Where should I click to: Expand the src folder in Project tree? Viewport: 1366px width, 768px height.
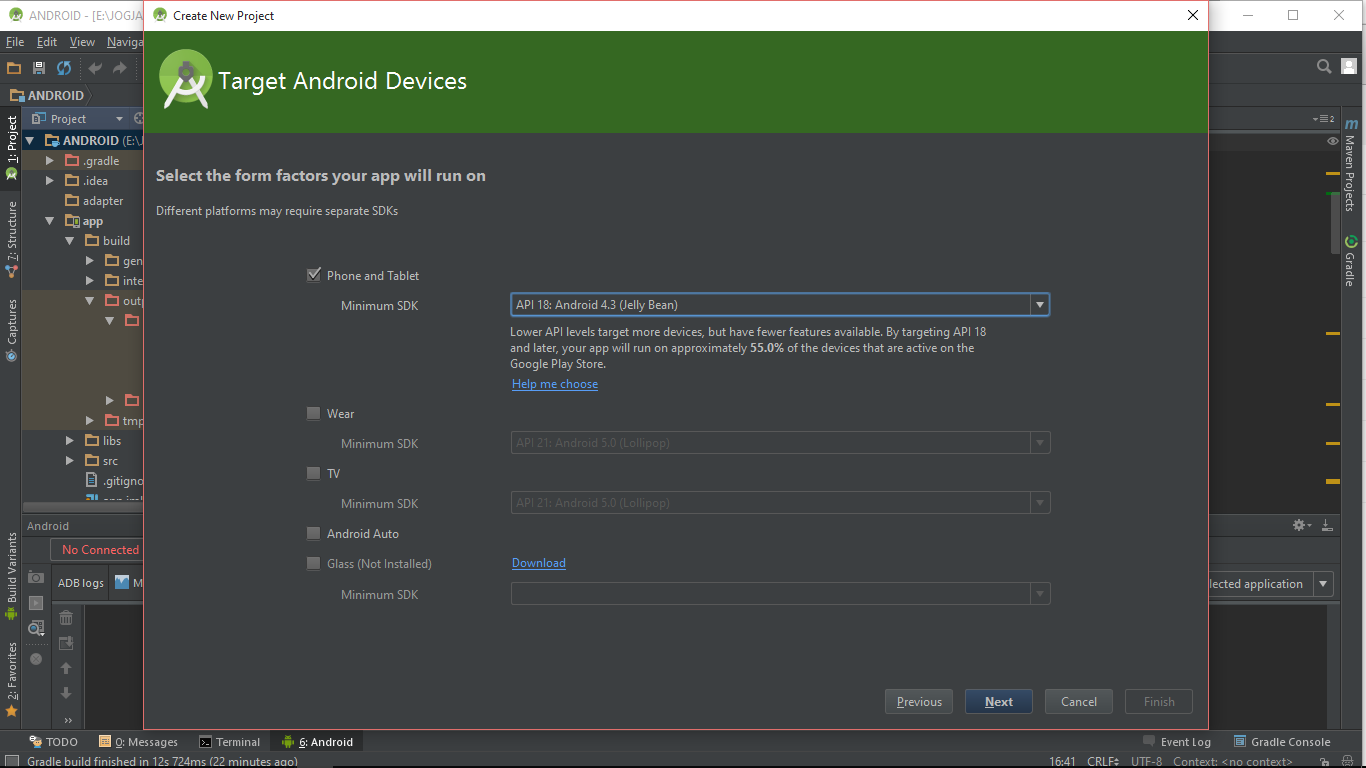[x=68, y=460]
